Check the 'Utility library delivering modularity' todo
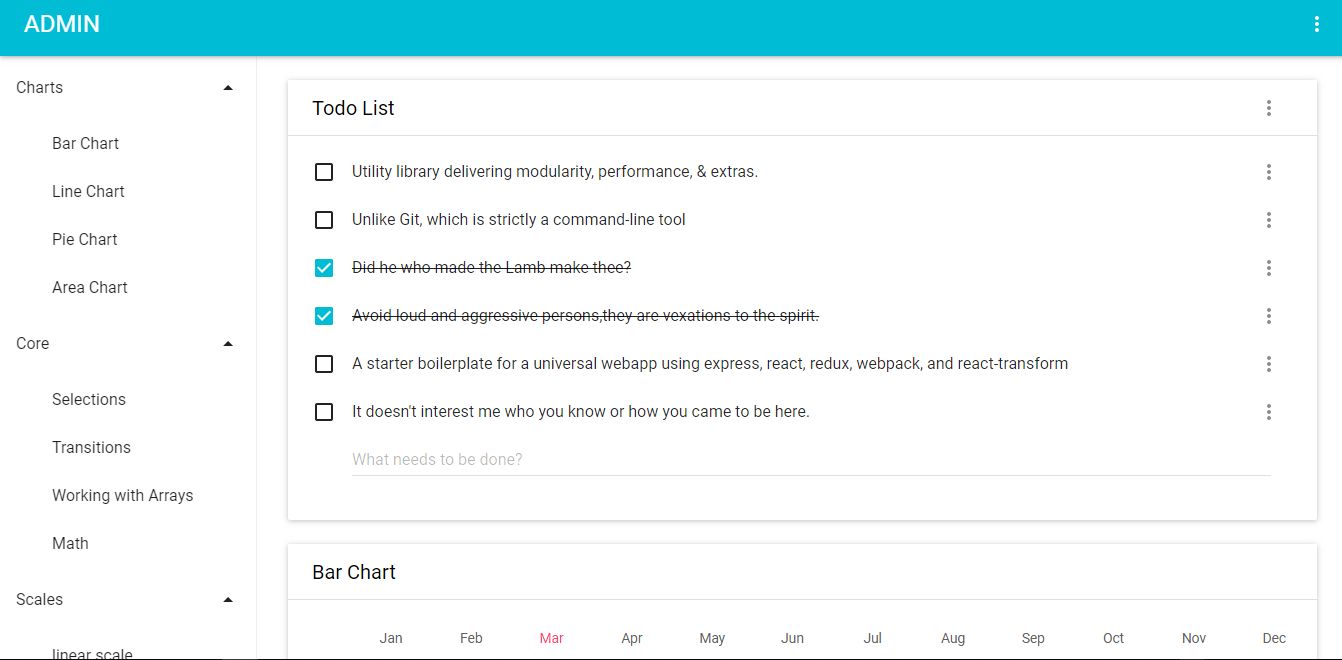The image size is (1342, 660). pos(324,172)
